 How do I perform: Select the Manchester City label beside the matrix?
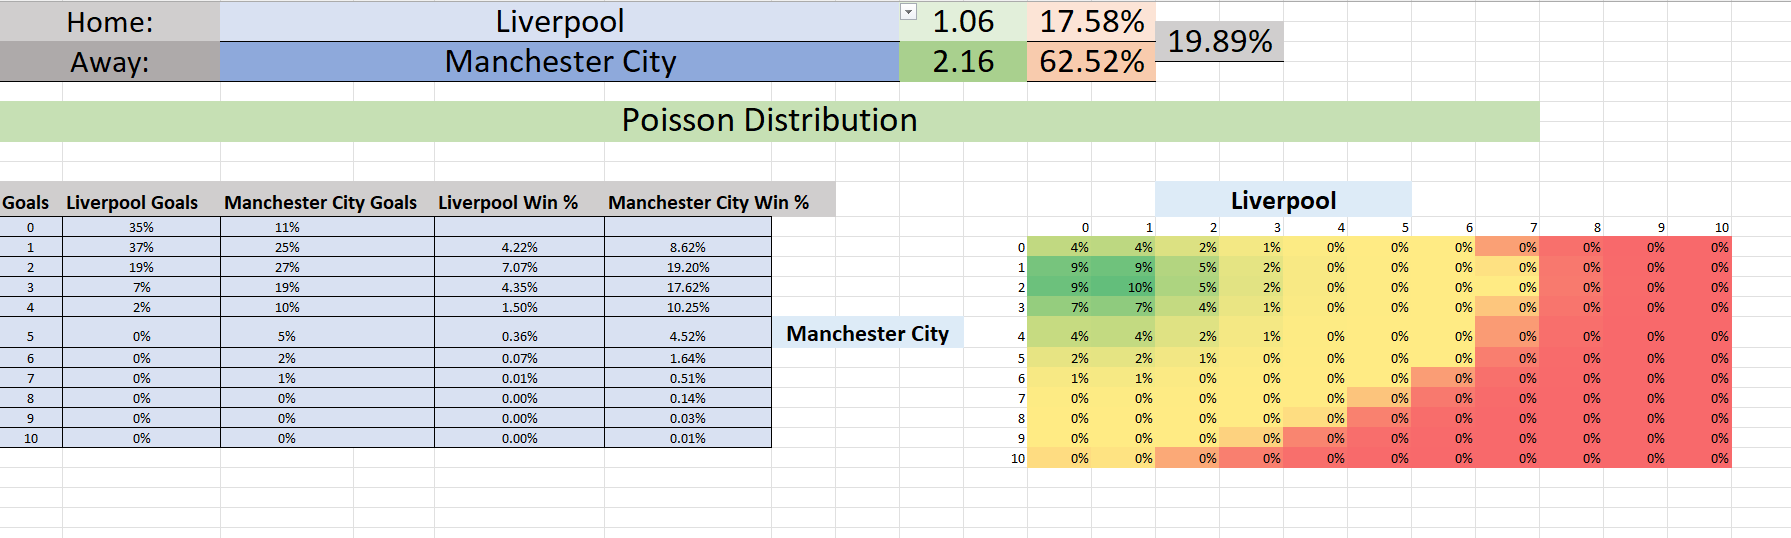[867, 333]
